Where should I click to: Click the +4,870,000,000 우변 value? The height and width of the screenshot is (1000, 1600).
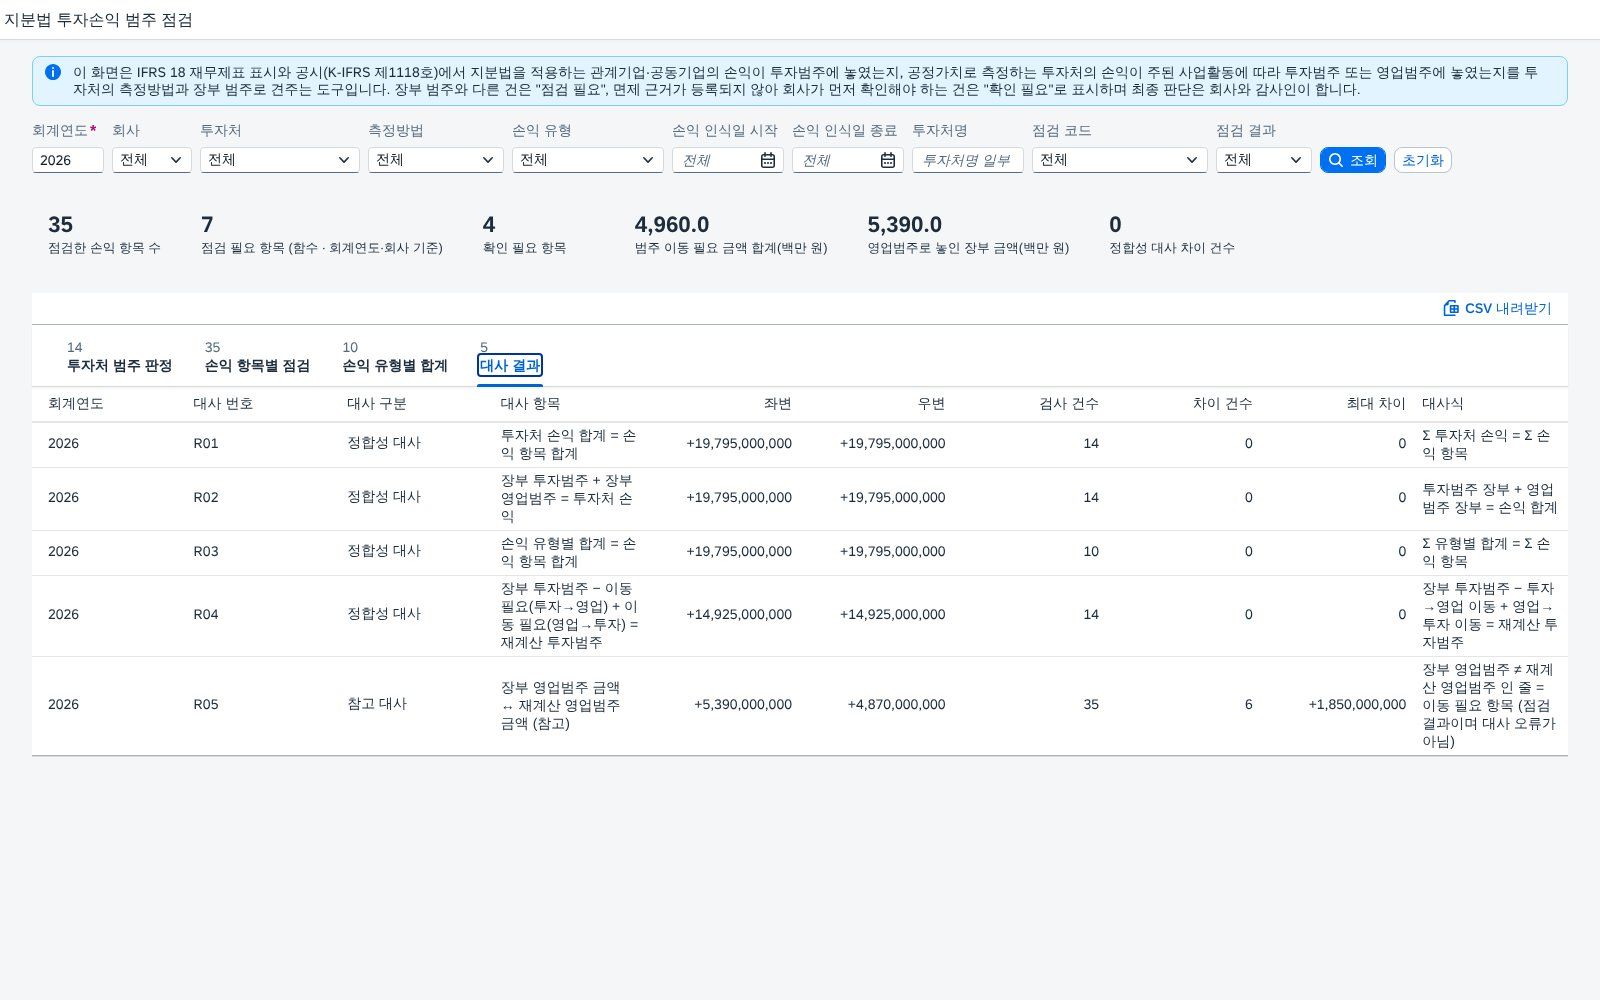pyautogui.click(x=896, y=705)
